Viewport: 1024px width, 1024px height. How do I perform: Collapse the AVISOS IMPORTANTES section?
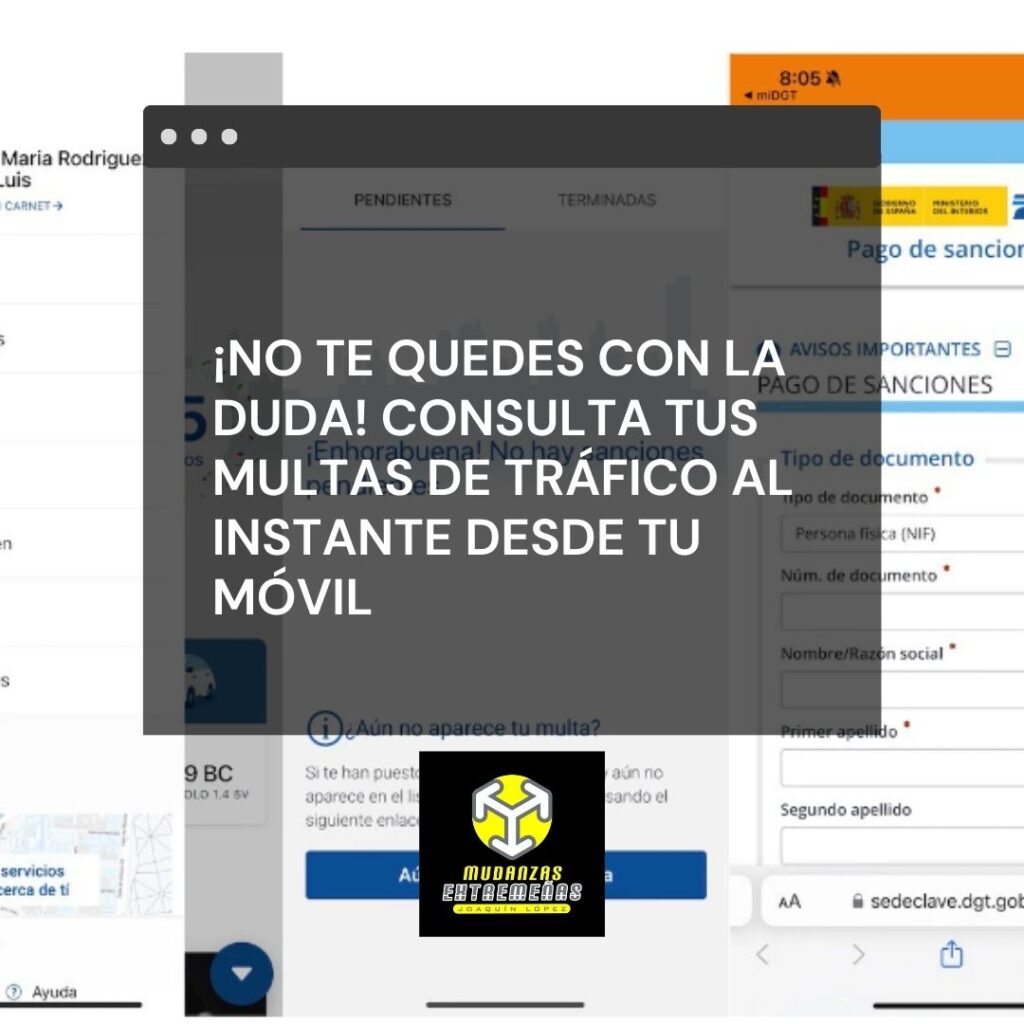click(1002, 349)
